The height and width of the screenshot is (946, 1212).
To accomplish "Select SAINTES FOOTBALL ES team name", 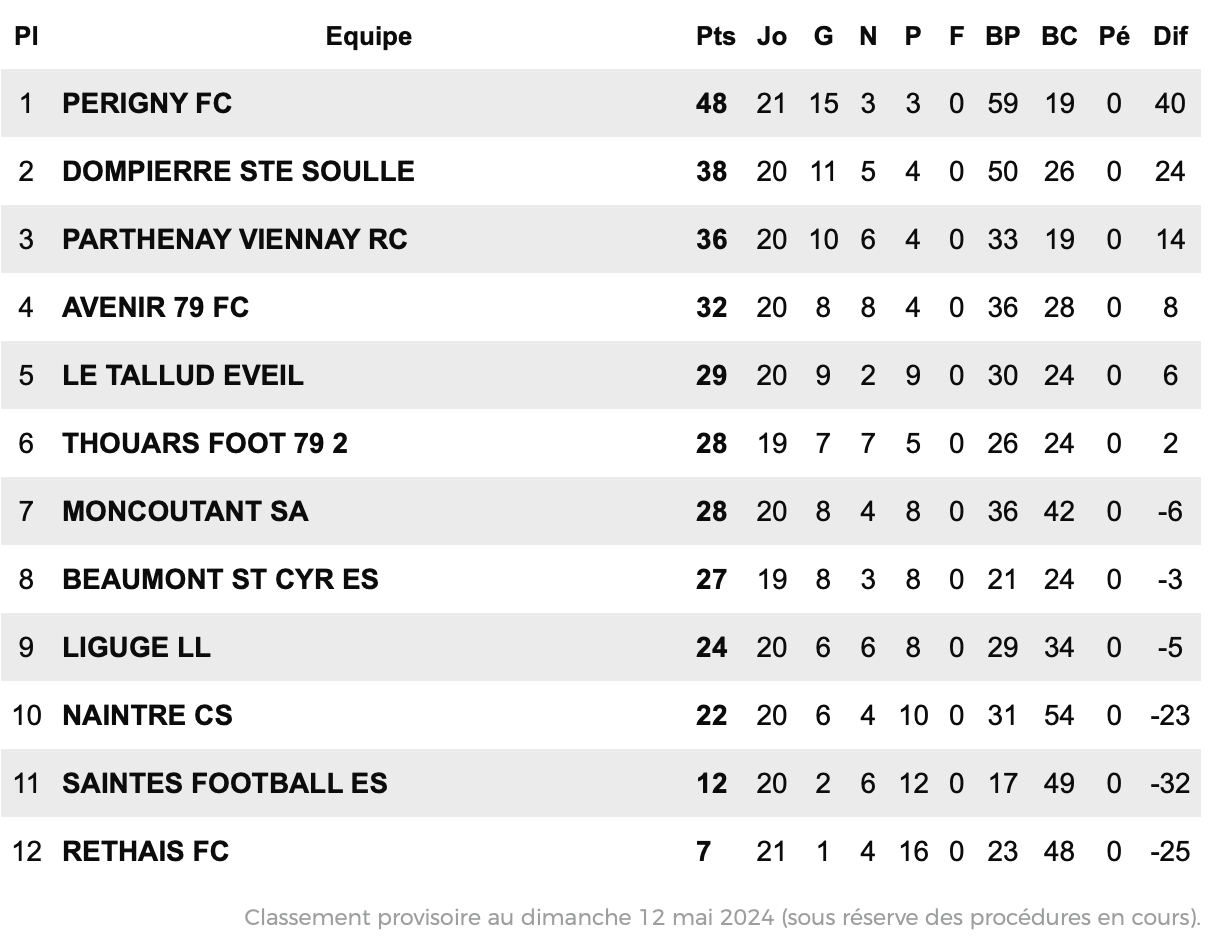I will pyautogui.click(x=225, y=783).
